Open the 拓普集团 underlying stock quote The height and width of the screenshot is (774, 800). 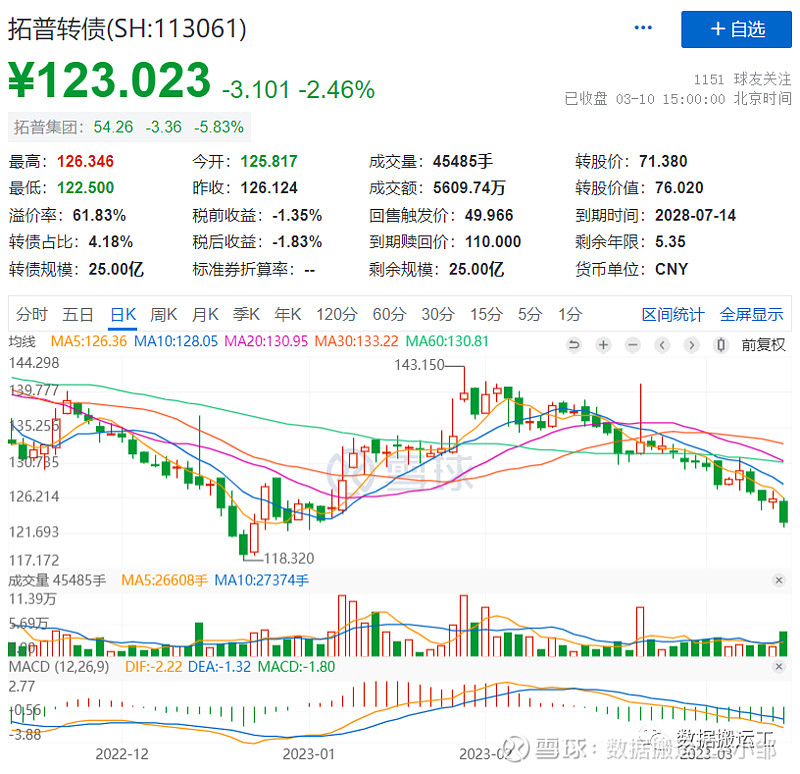pyautogui.click(x=129, y=127)
